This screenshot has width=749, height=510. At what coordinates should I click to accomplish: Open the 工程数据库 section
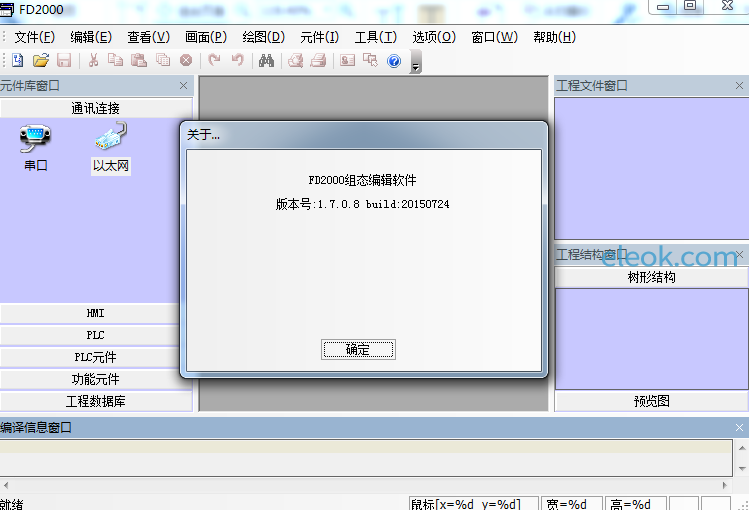click(x=96, y=401)
